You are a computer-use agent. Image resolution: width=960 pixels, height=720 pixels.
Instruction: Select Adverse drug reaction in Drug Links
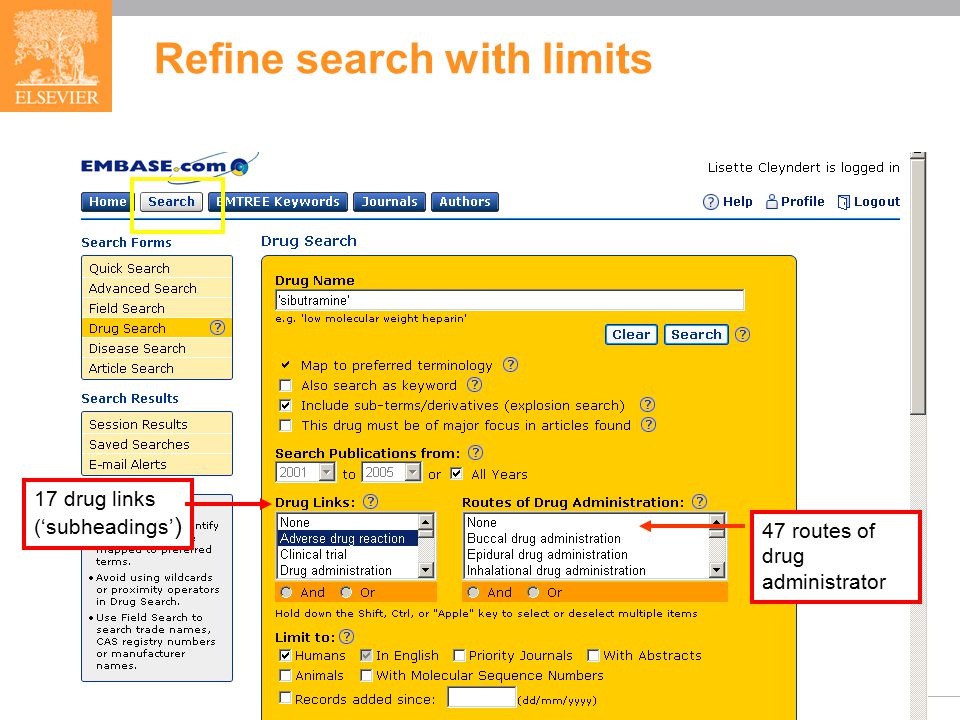[x=348, y=538]
